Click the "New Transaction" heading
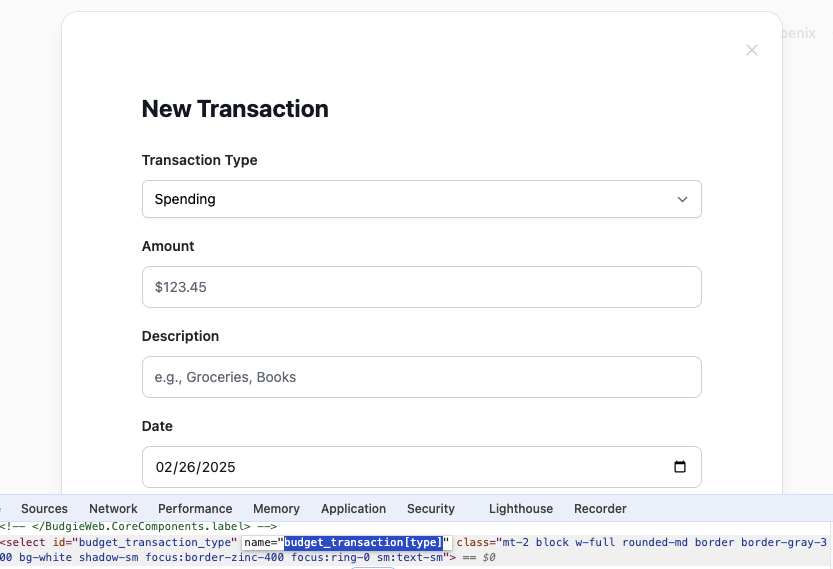Viewport: 833px width, 569px height. [x=235, y=109]
